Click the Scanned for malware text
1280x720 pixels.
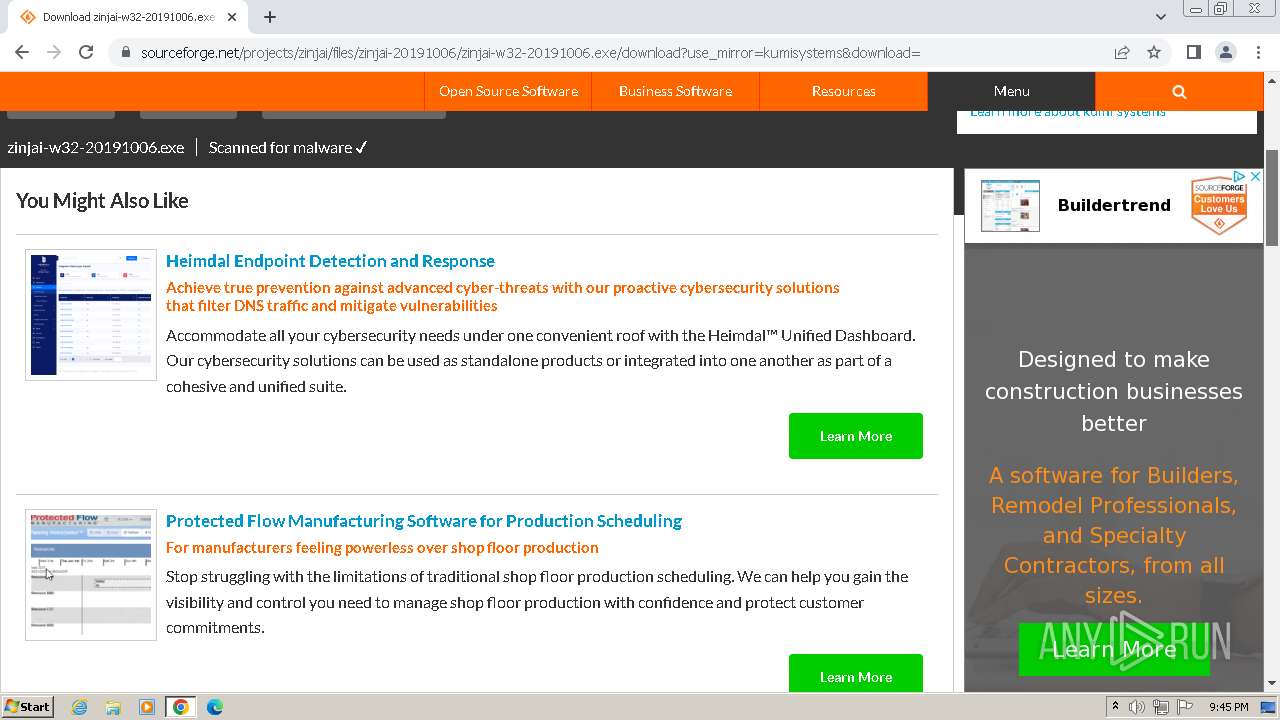(288, 147)
